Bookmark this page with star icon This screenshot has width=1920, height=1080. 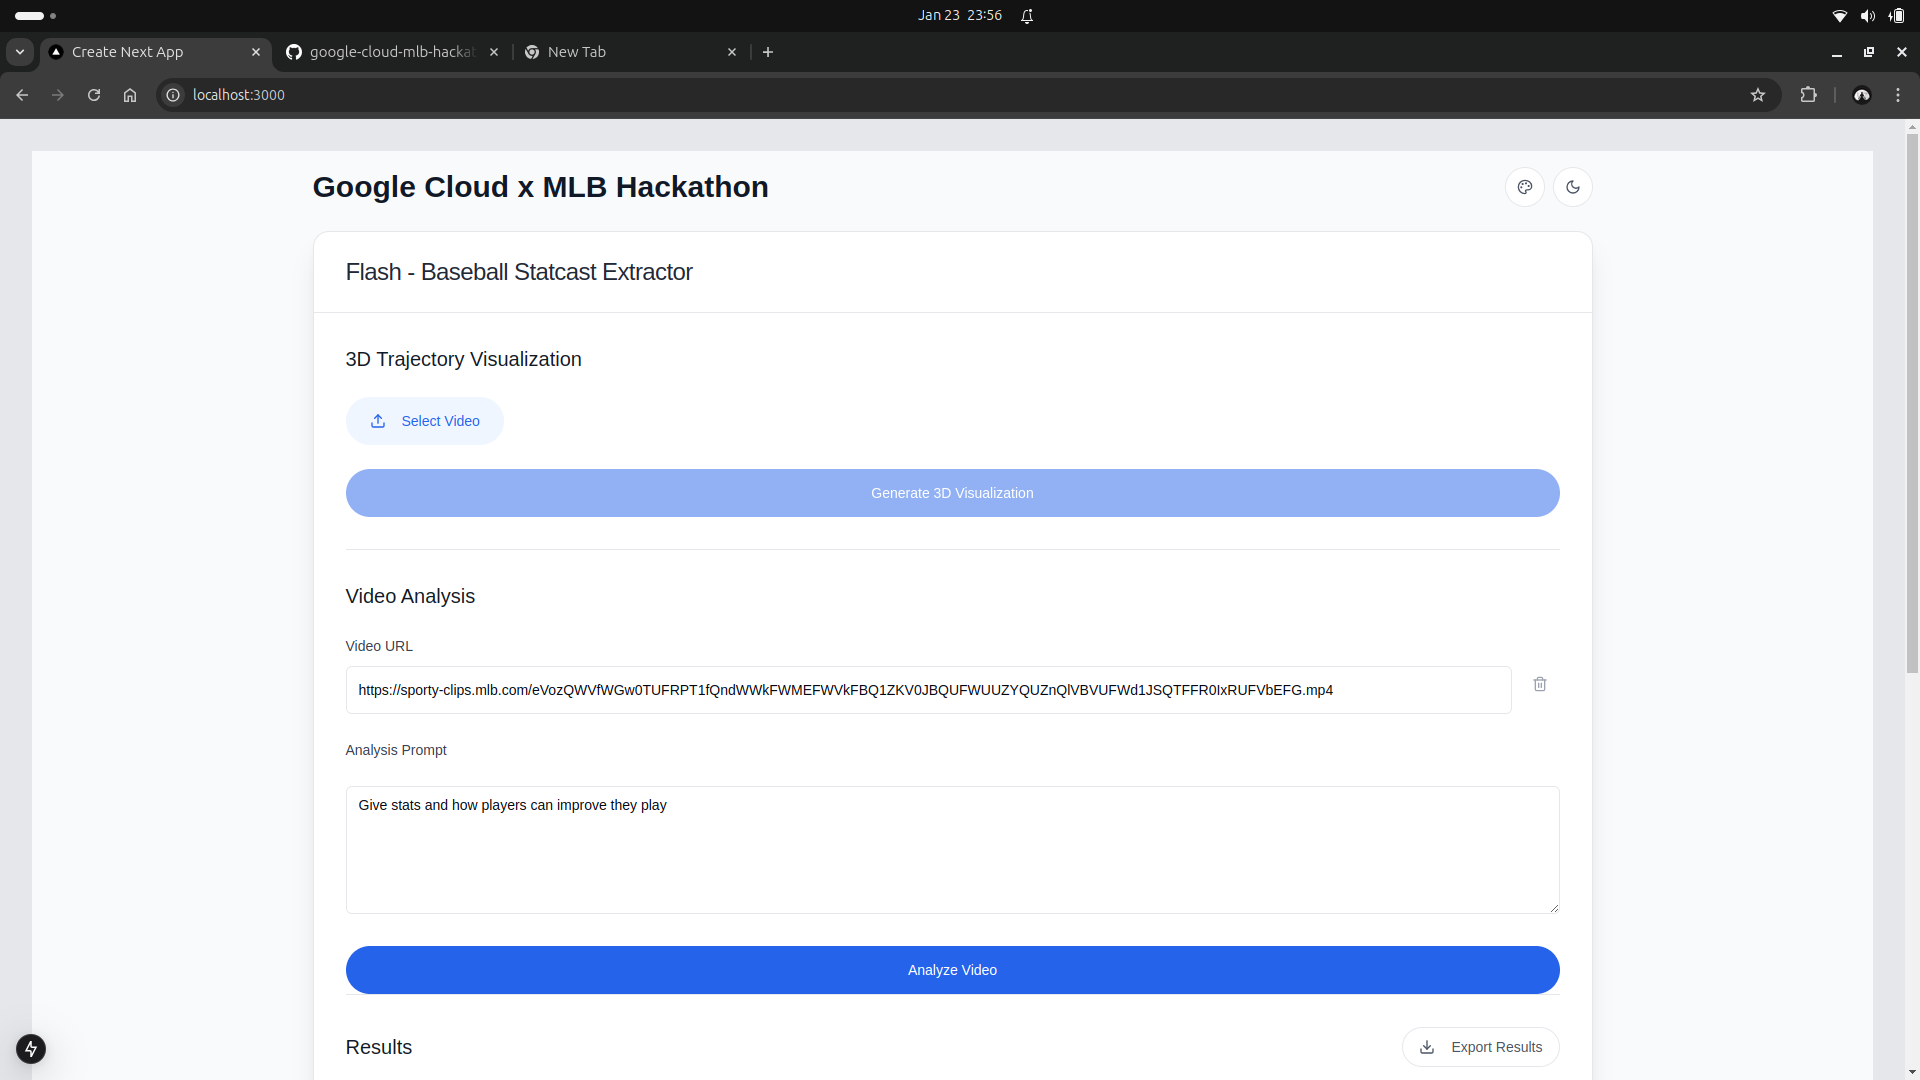click(x=1758, y=95)
